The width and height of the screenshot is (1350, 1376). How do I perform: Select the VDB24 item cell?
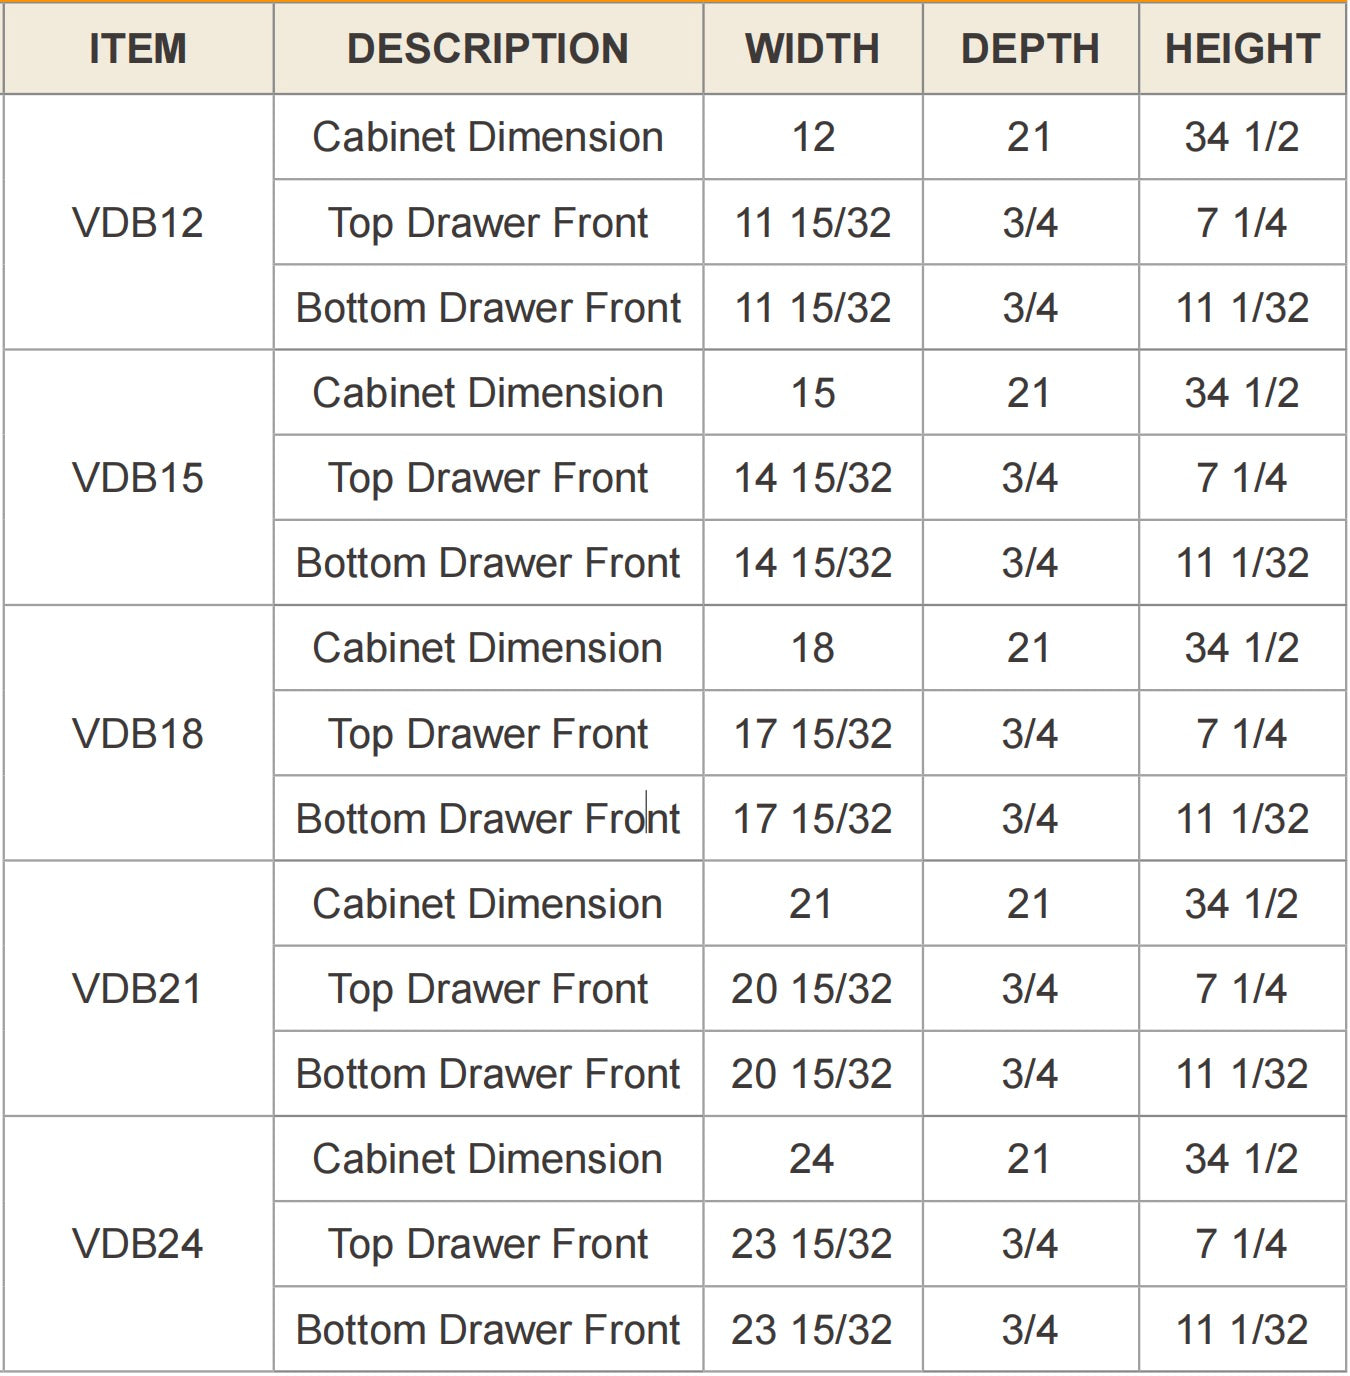[x=138, y=1244]
